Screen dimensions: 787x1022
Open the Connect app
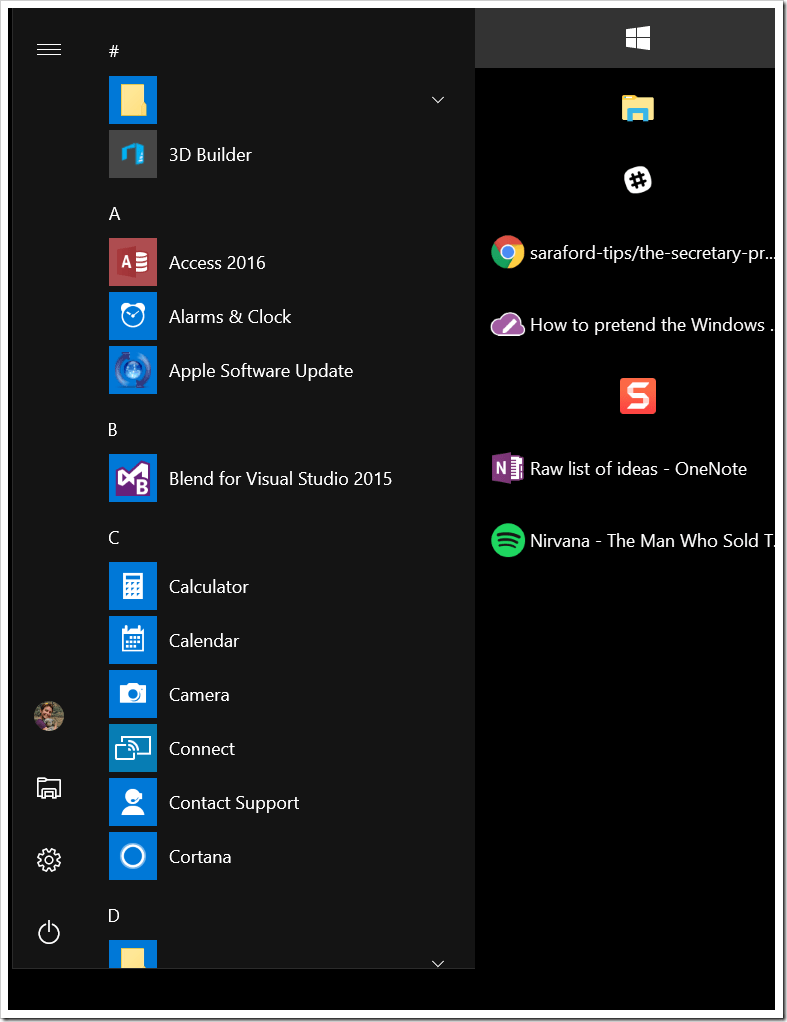201,748
